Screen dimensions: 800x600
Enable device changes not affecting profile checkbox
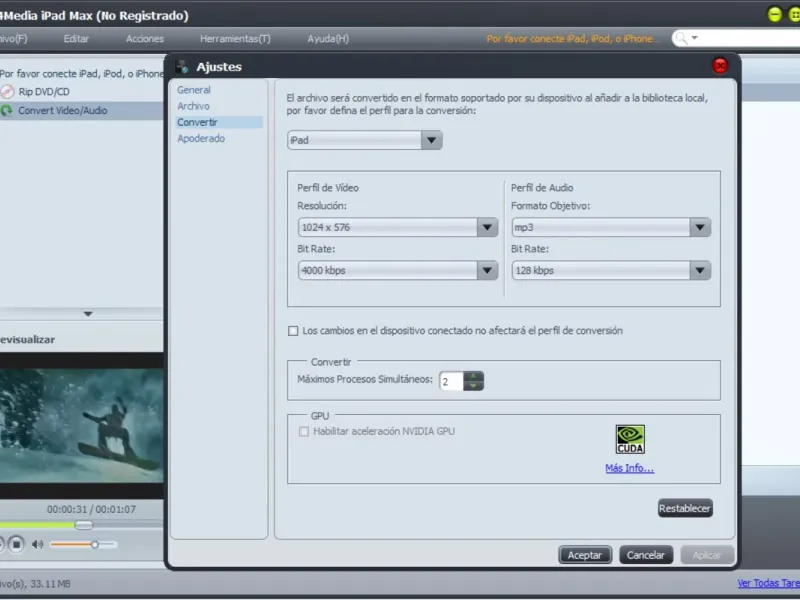pos(293,331)
